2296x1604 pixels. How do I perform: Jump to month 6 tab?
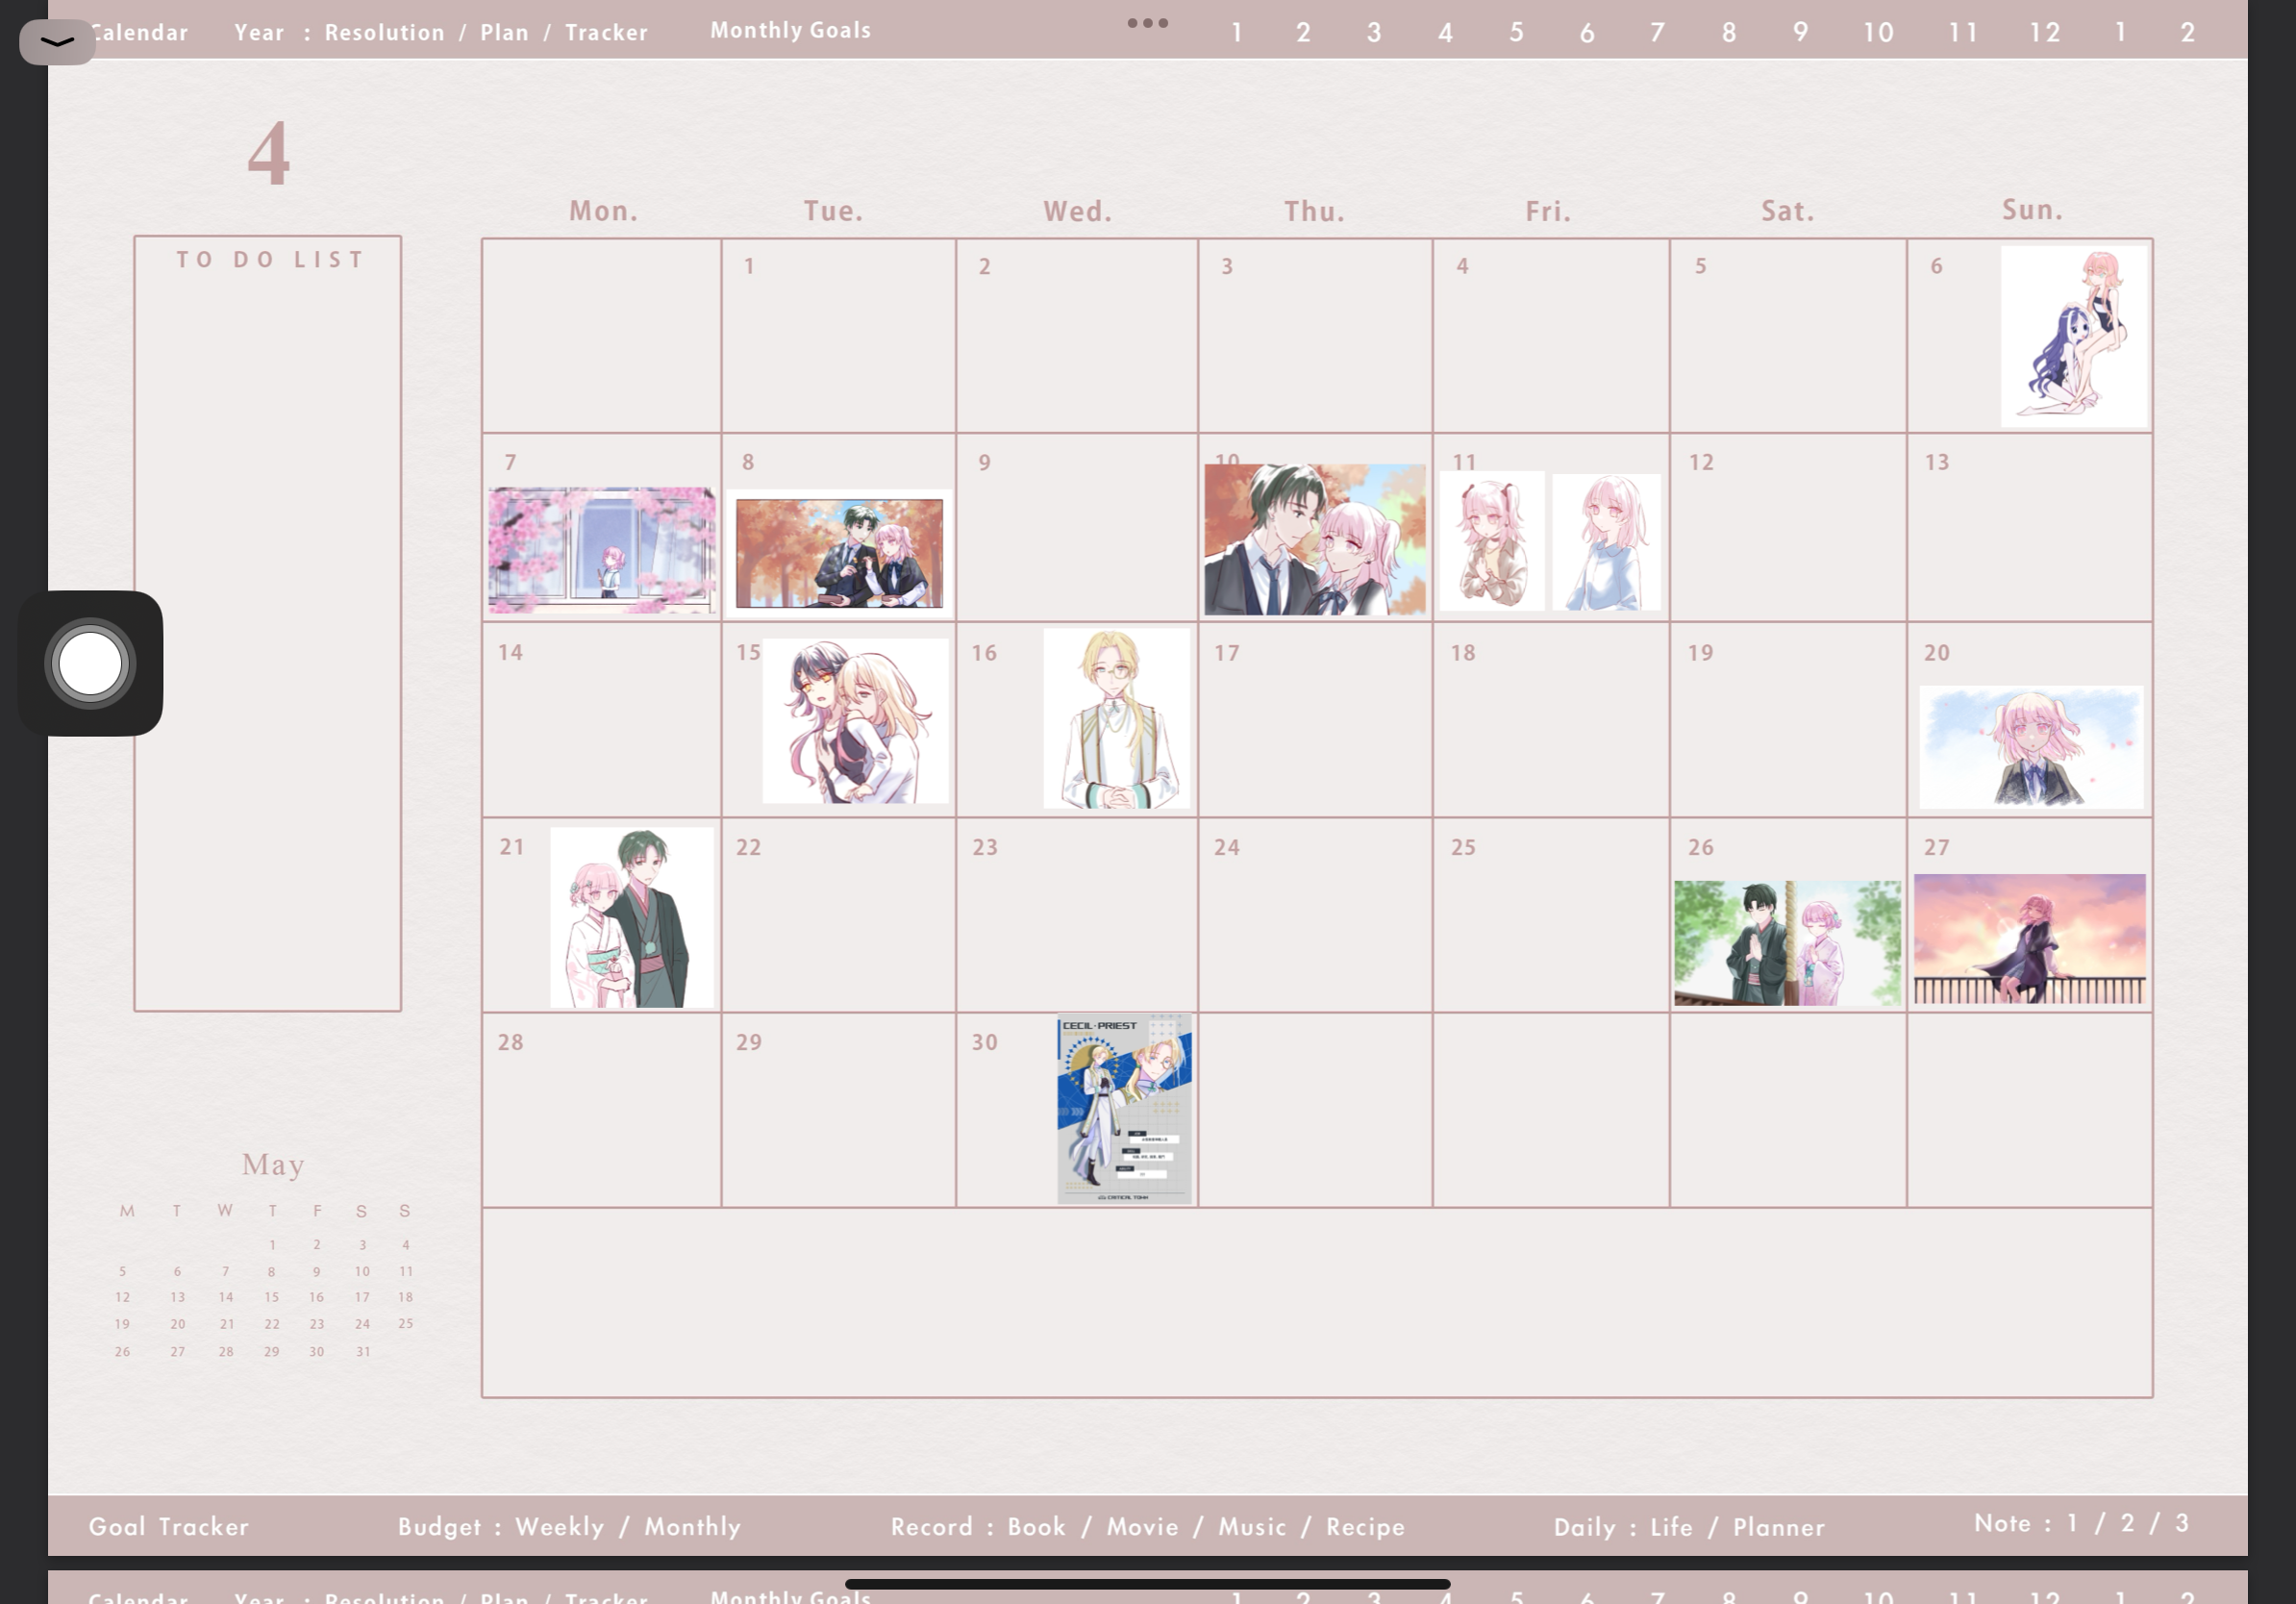point(1586,33)
